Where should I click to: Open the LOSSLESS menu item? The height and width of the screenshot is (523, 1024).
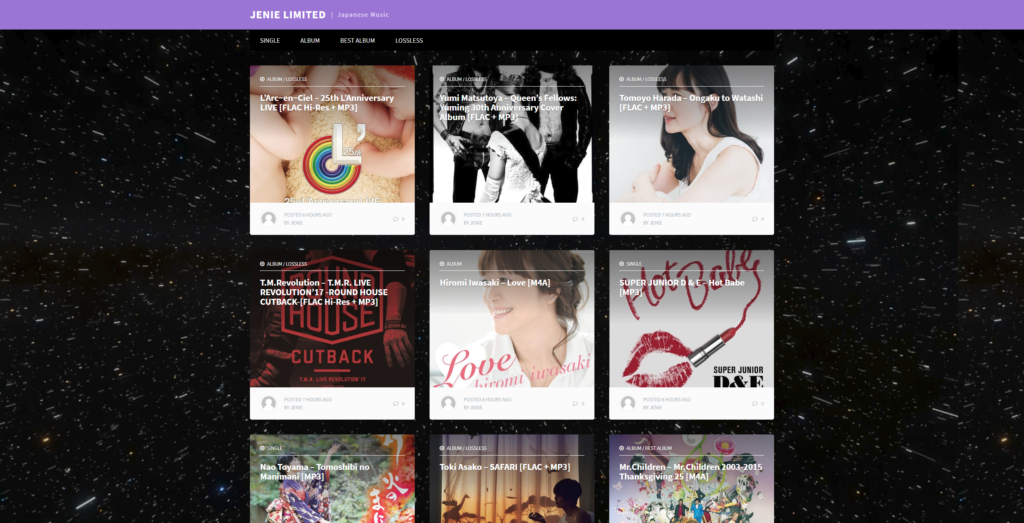409,40
